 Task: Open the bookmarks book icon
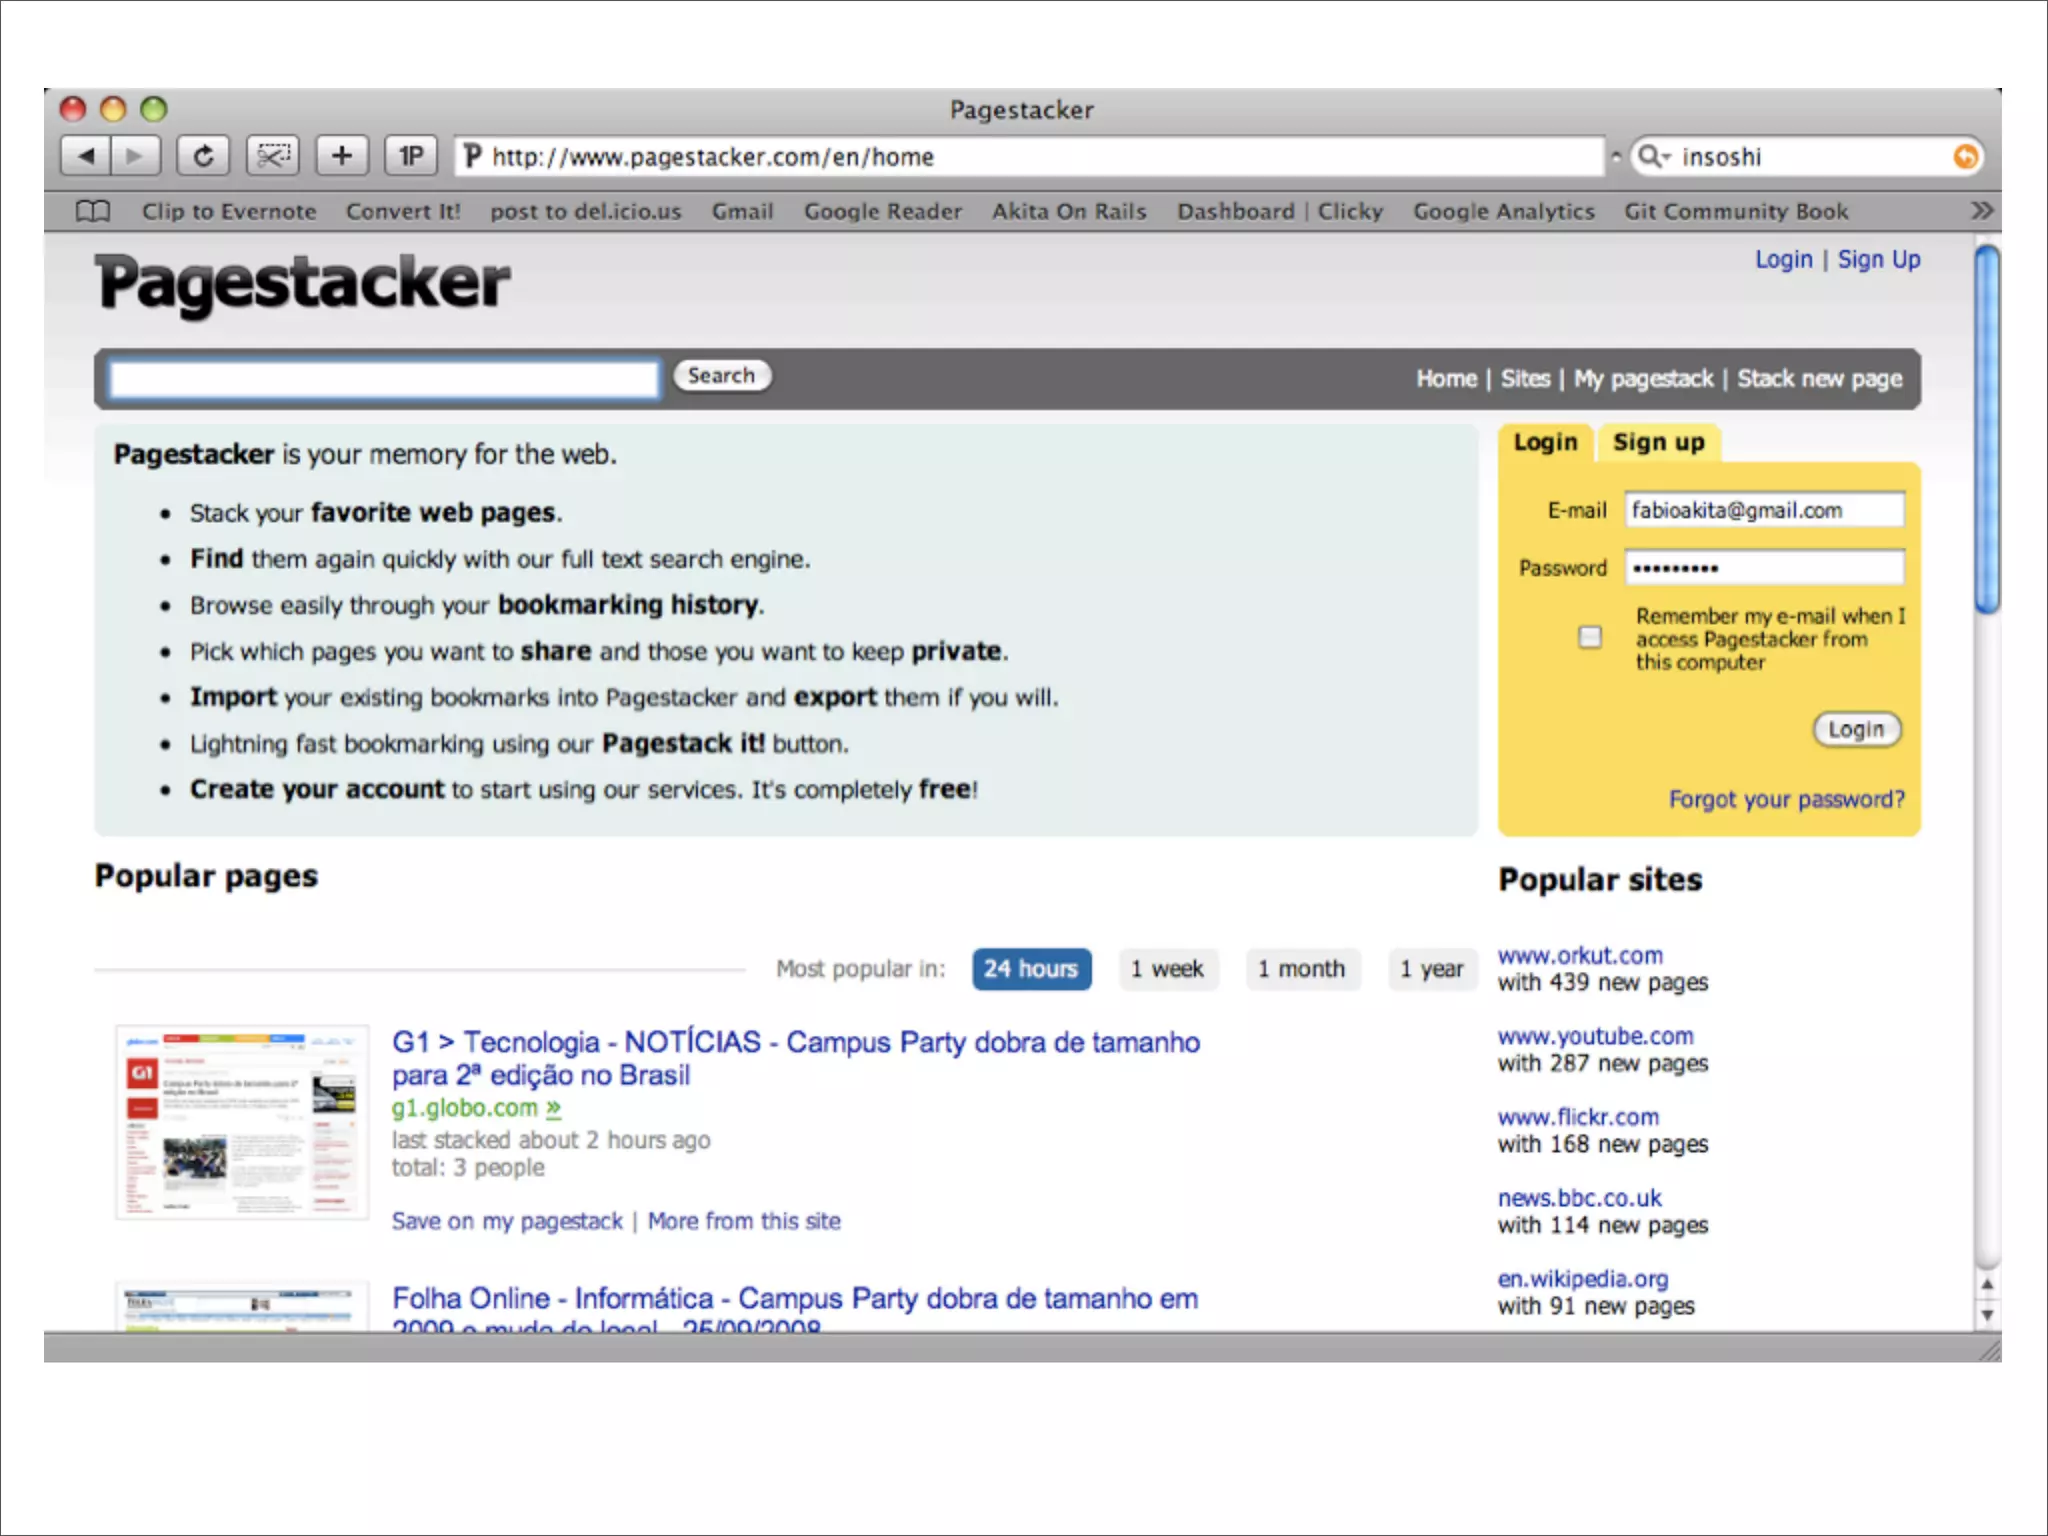tap(93, 211)
